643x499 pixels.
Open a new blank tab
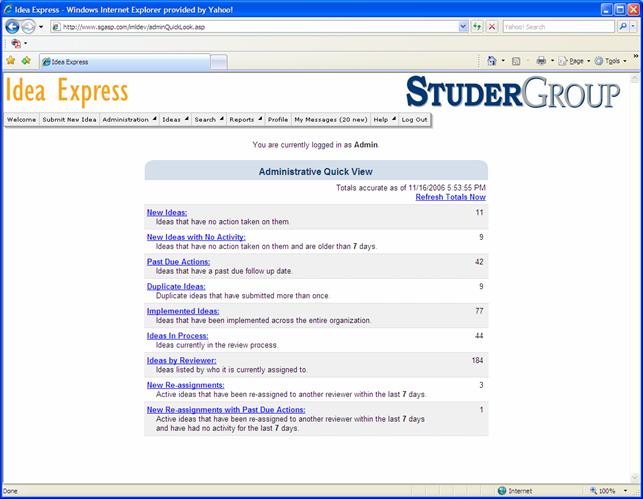(x=219, y=62)
